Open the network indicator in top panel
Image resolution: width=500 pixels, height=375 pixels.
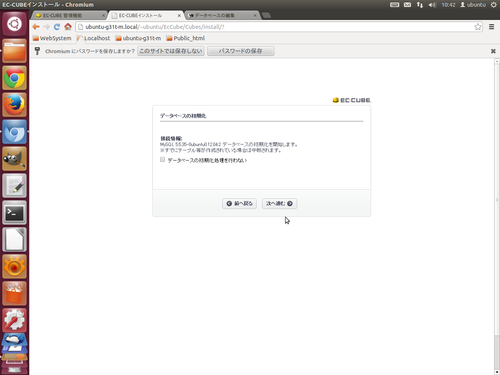click(420, 5)
